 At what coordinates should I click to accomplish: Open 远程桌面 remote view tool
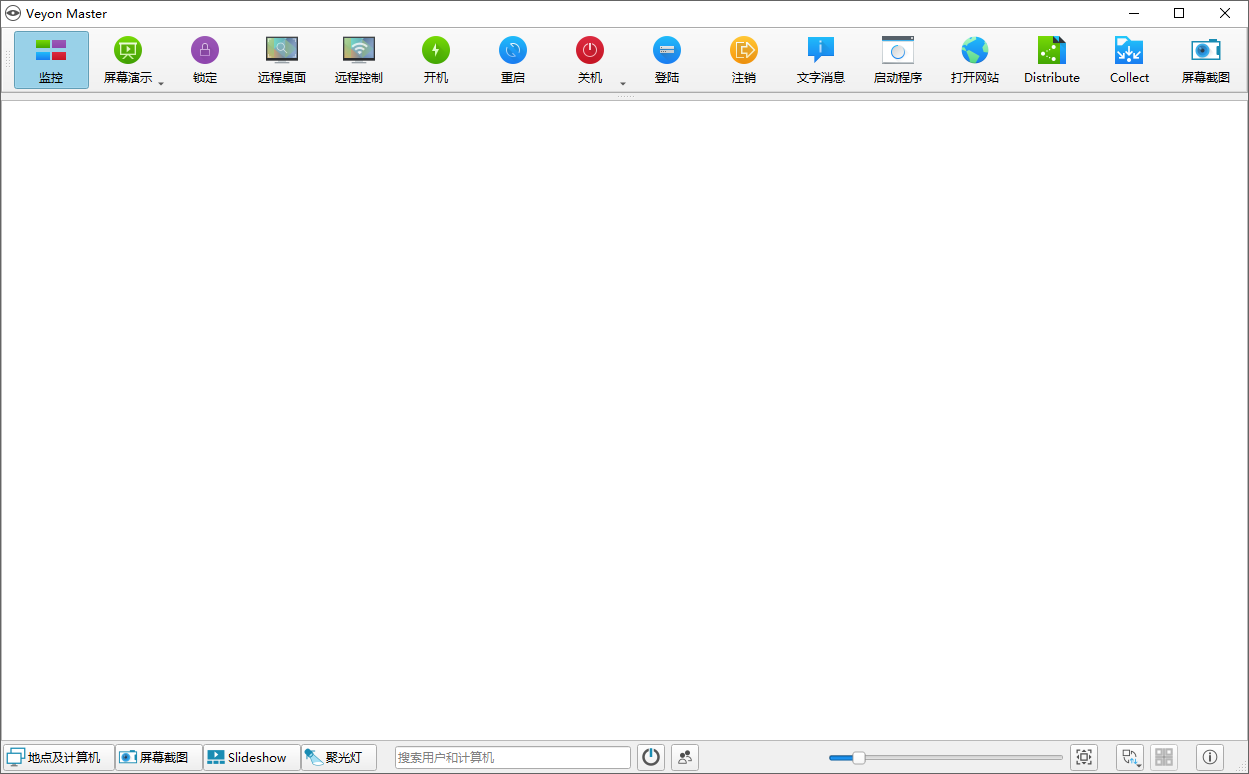[x=282, y=60]
